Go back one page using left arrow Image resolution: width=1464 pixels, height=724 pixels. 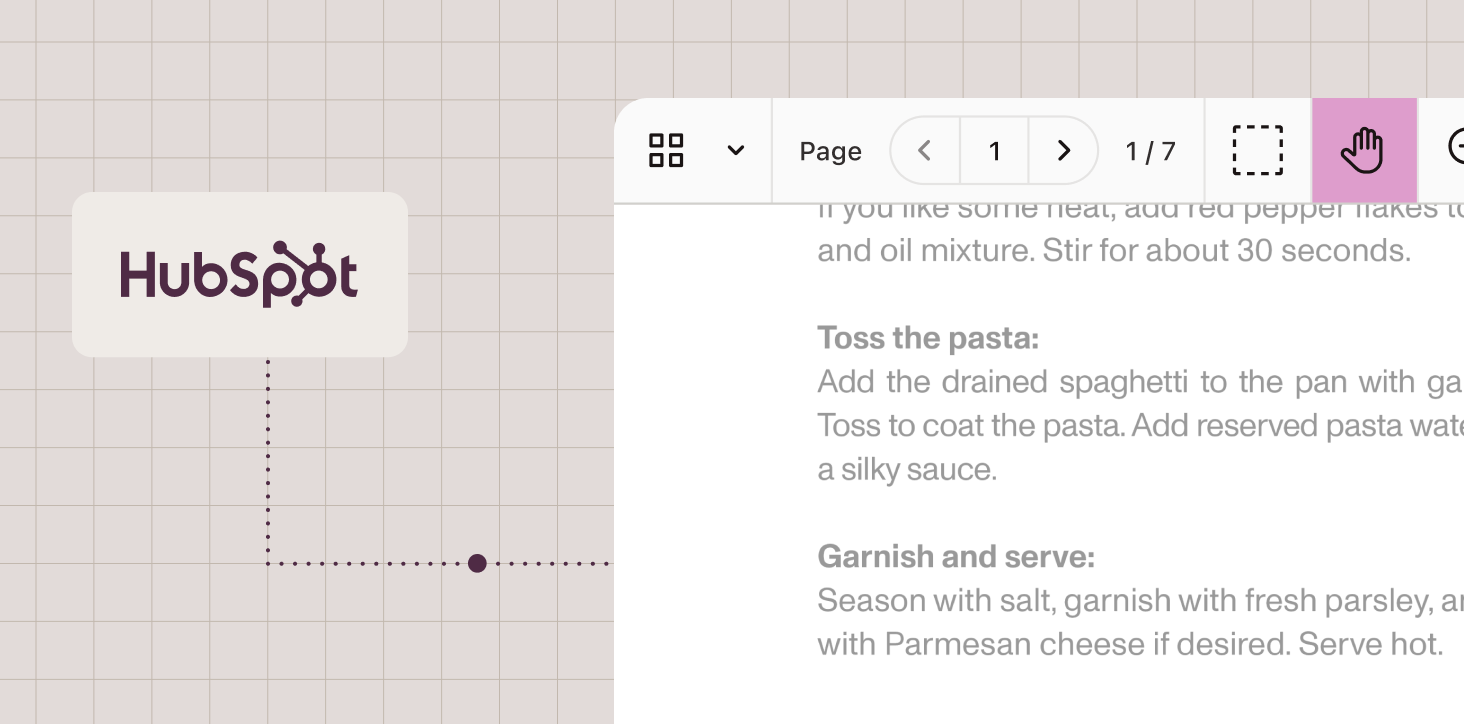(923, 150)
